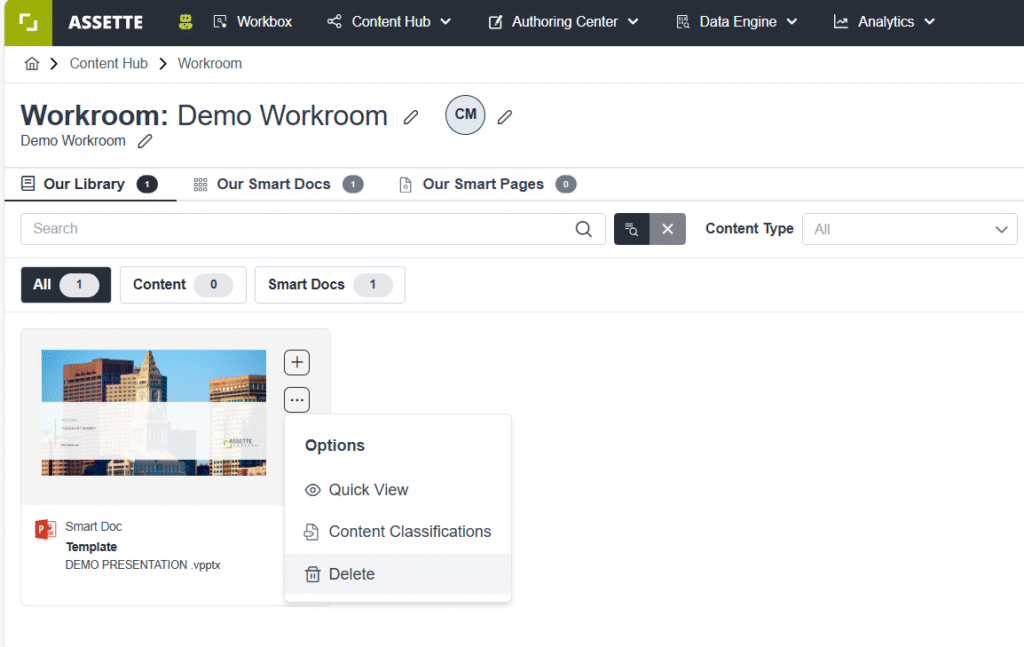Select the All filter button

click(x=66, y=285)
